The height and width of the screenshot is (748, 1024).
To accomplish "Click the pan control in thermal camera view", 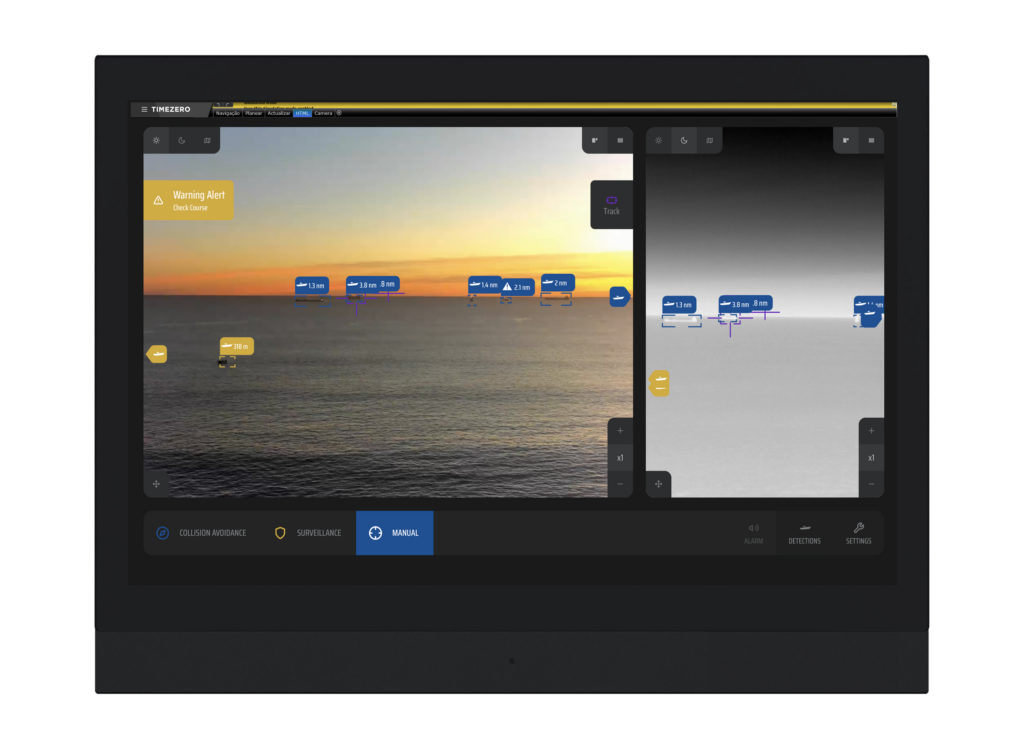I will [658, 484].
